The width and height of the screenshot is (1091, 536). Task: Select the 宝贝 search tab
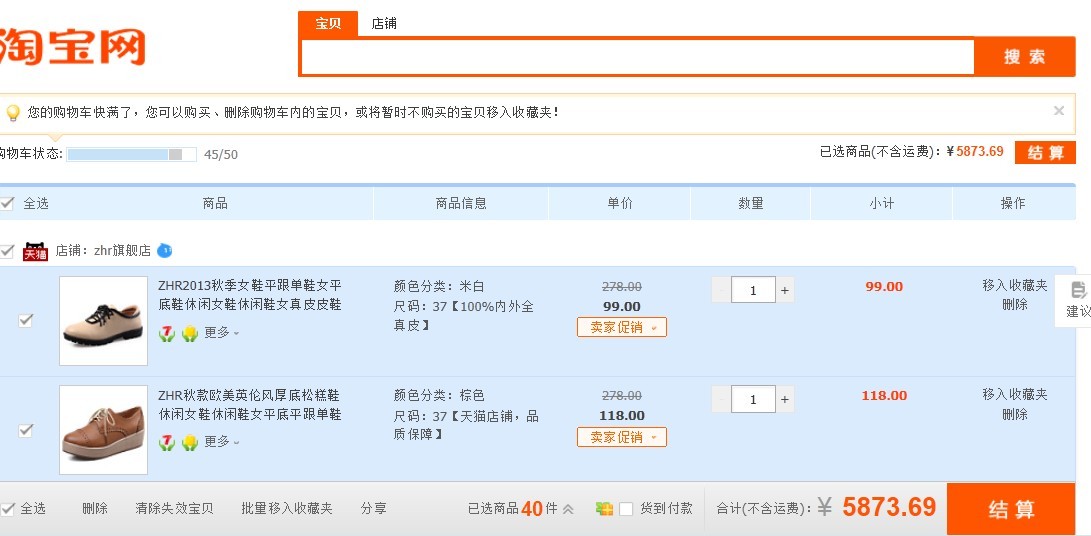(x=328, y=23)
